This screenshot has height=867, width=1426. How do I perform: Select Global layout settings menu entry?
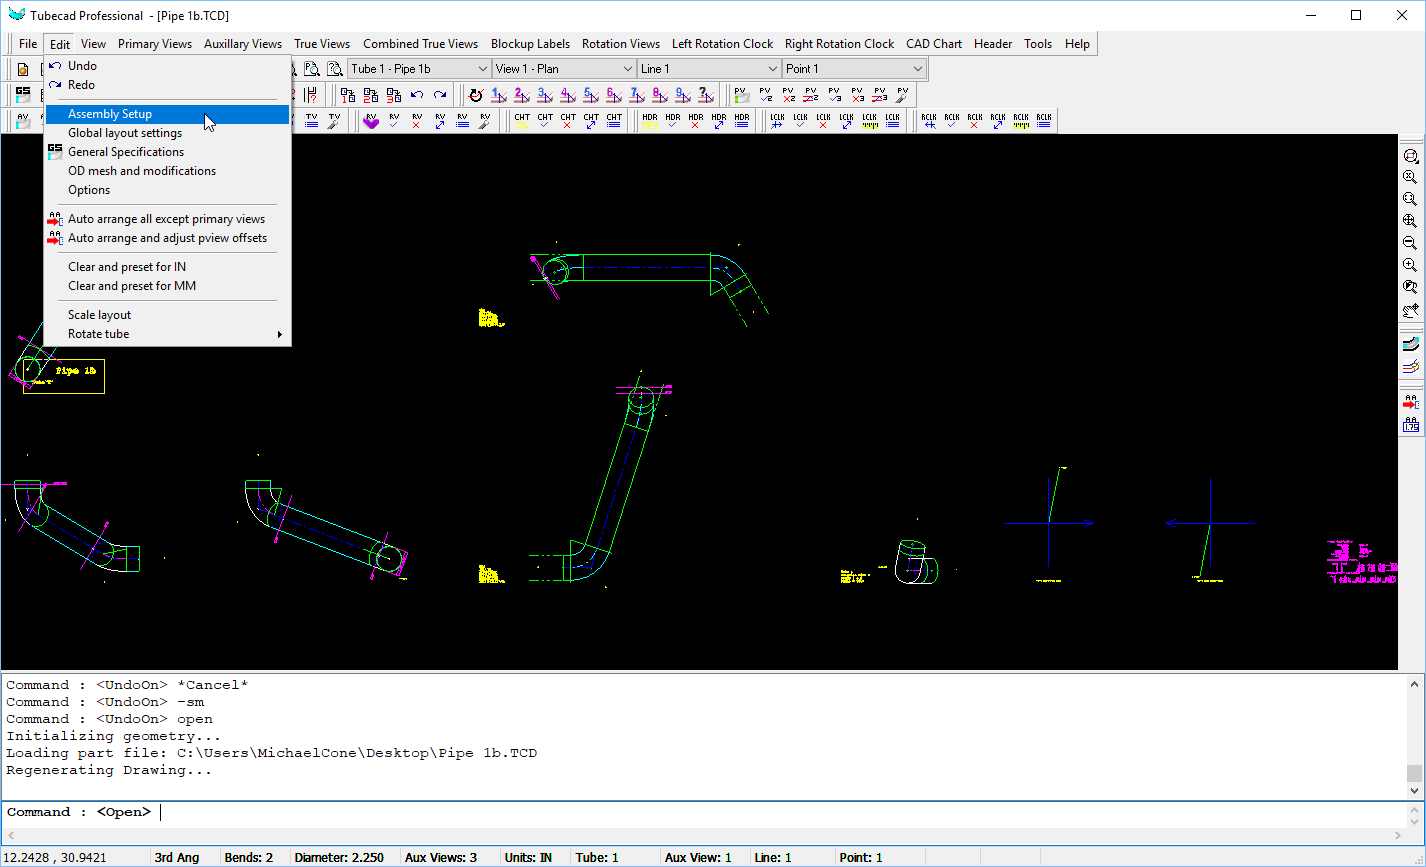coord(125,133)
